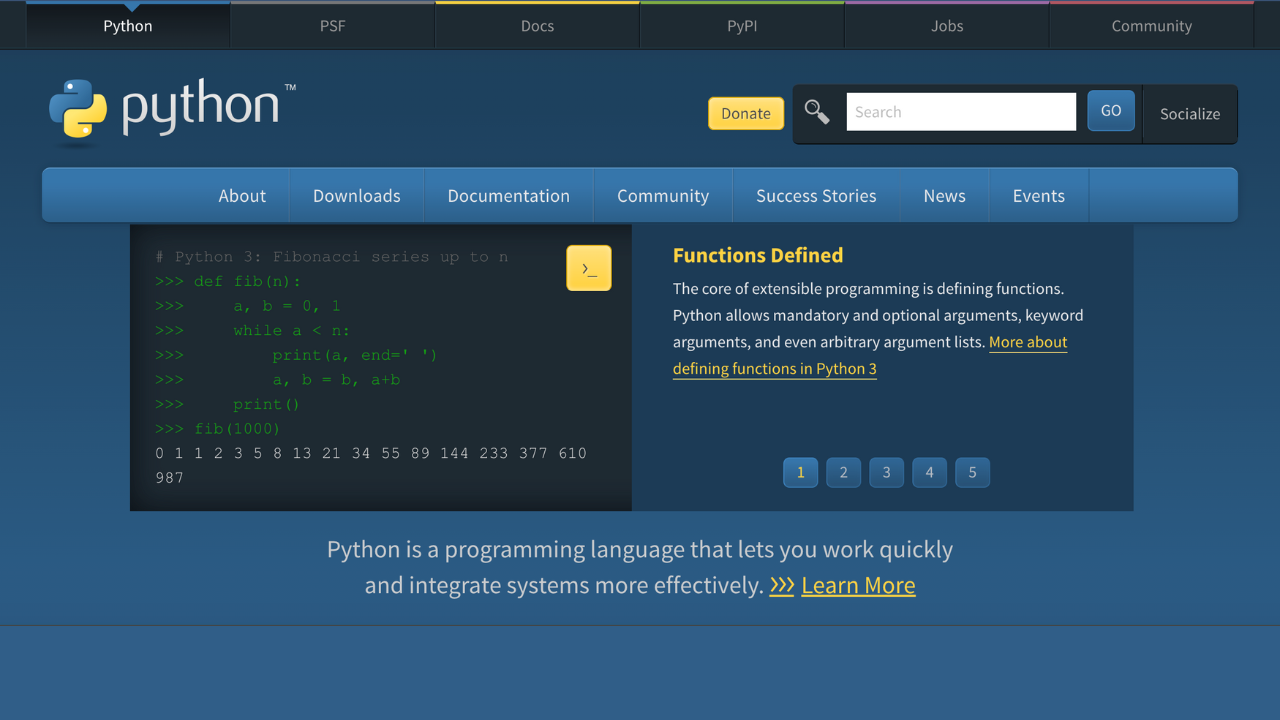Click the magnifying glass search icon

tap(817, 112)
